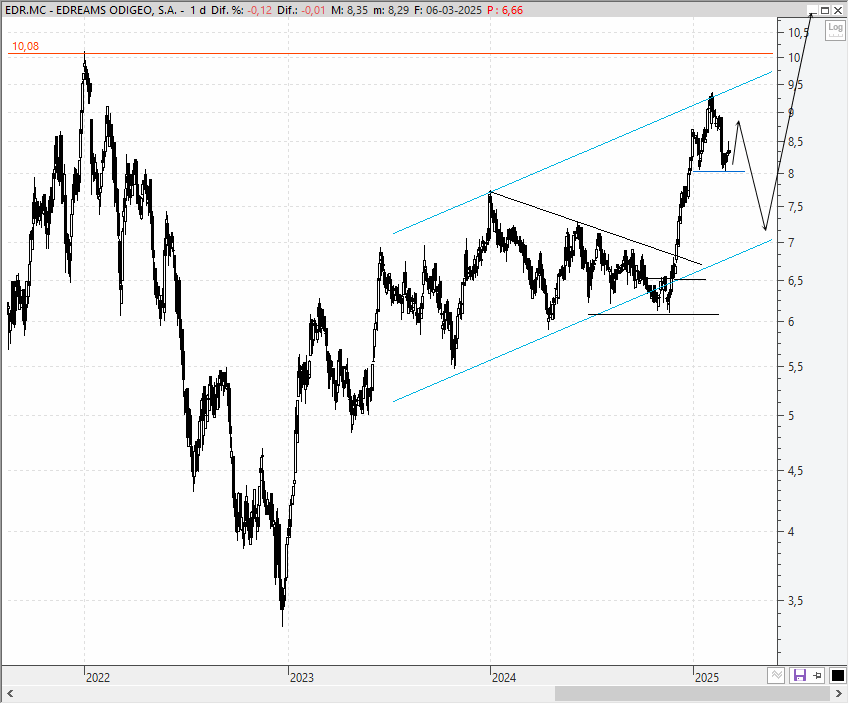Image resolution: width=849 pixels, height=704 pixels.
Task: Click the 2025 time axis label
Action: (707, 677)
